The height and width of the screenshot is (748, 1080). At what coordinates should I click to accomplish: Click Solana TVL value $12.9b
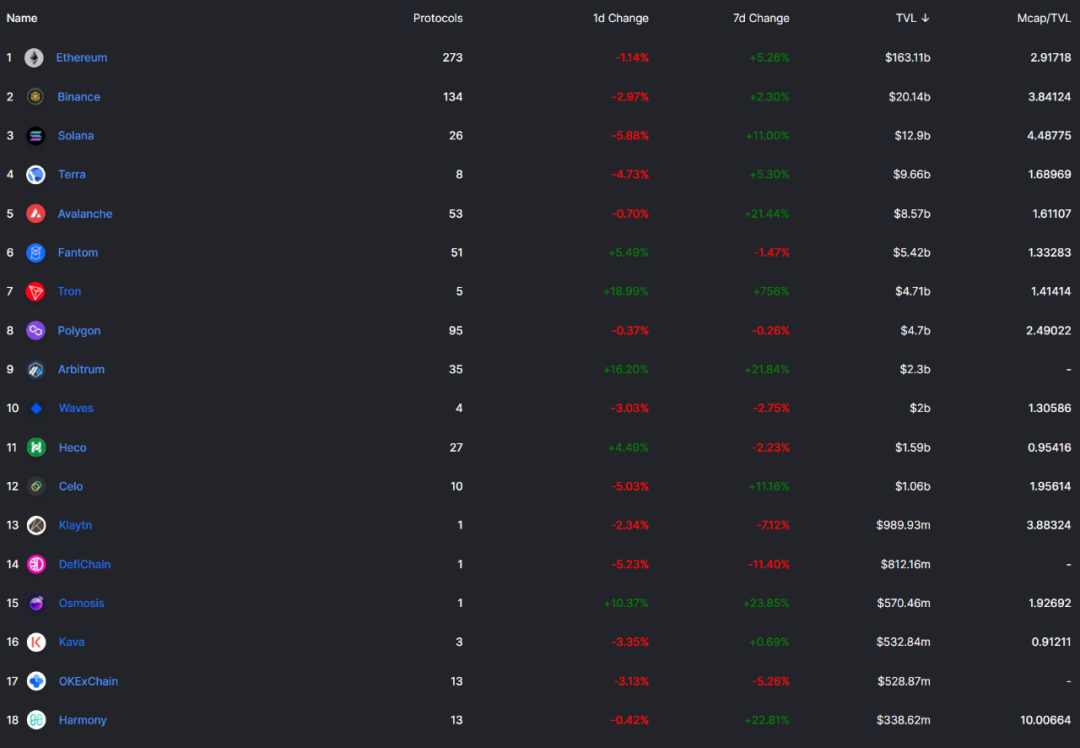[x=913, y=136]
